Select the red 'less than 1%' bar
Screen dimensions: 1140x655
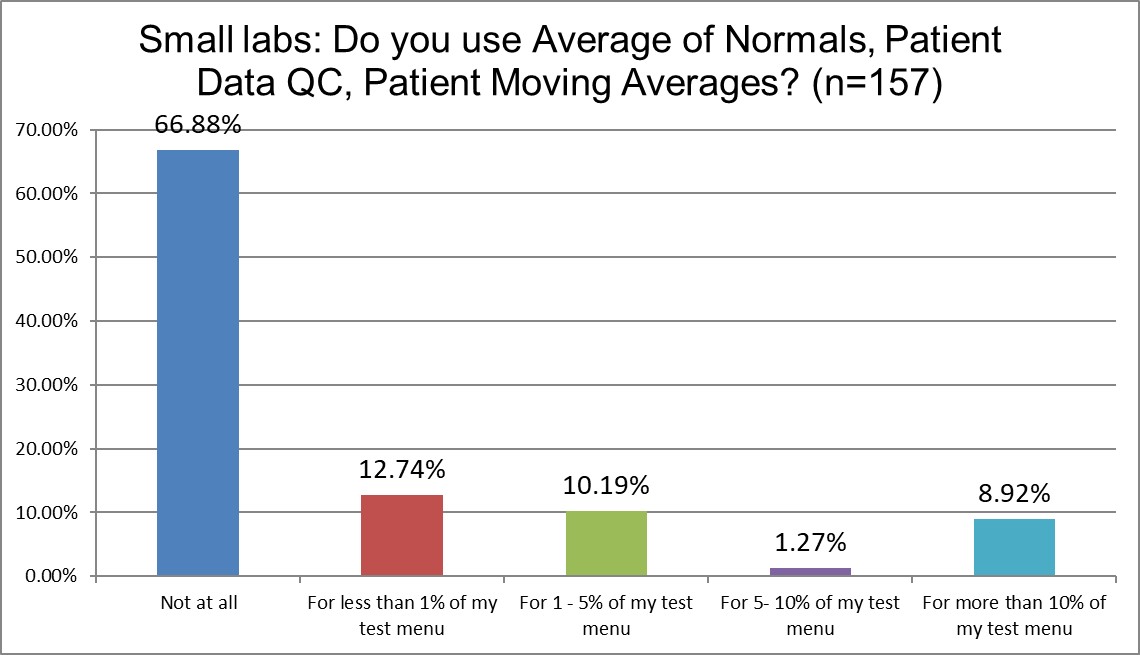(x=402, y=535)
